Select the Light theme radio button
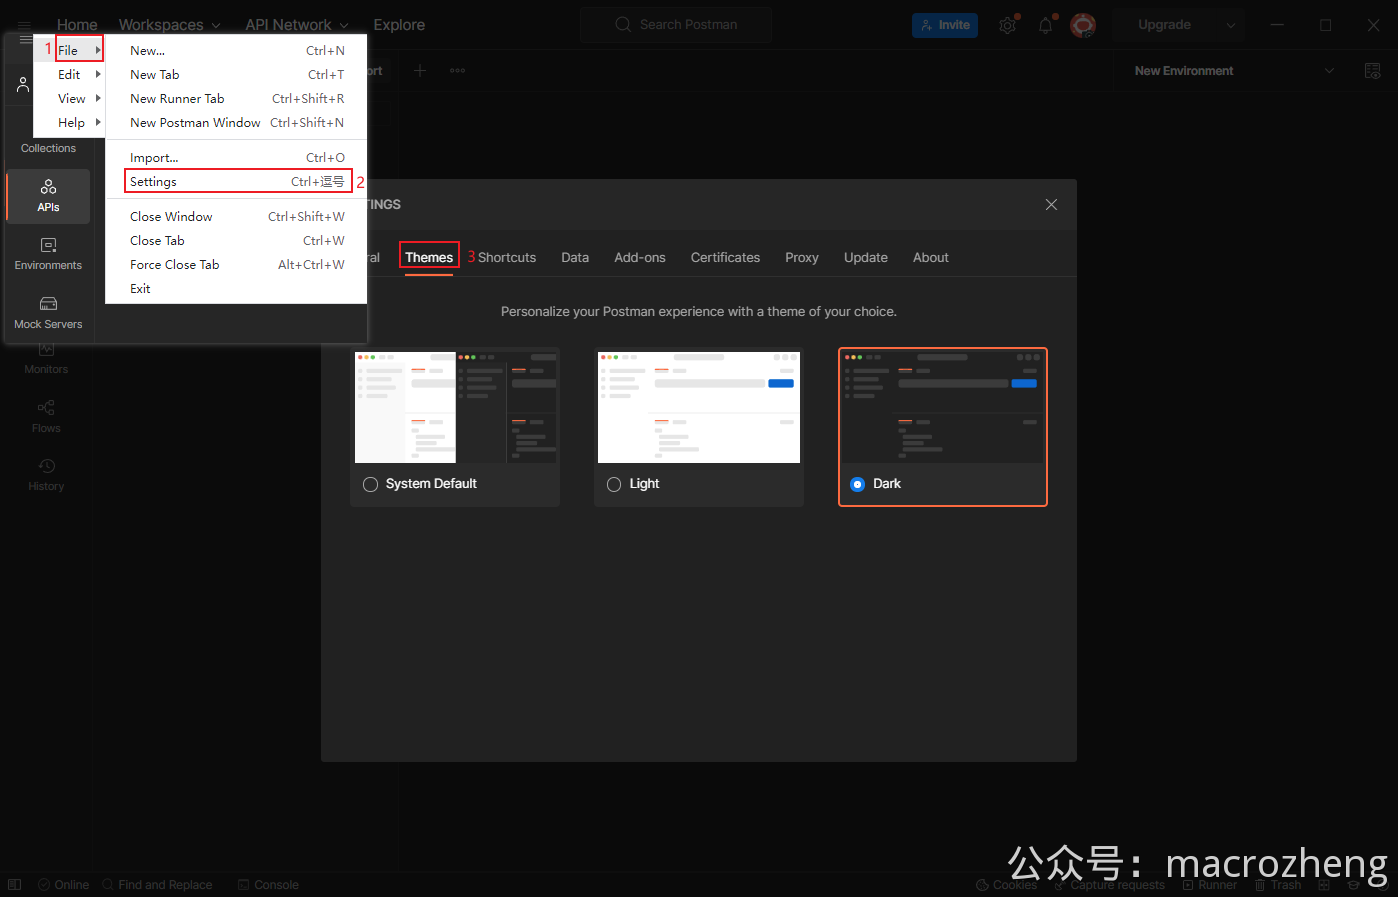Viewport: 1398px width, 897px height. point(614,484)
